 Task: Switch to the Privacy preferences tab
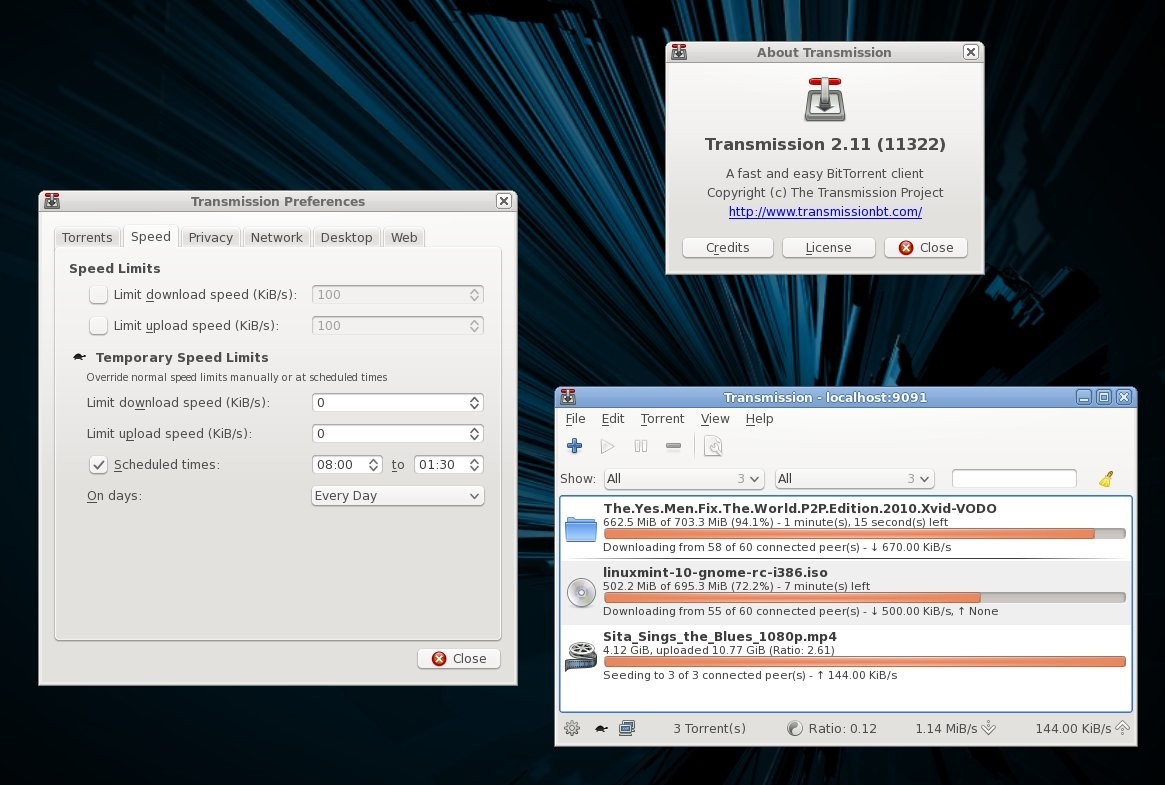point(210,237)
